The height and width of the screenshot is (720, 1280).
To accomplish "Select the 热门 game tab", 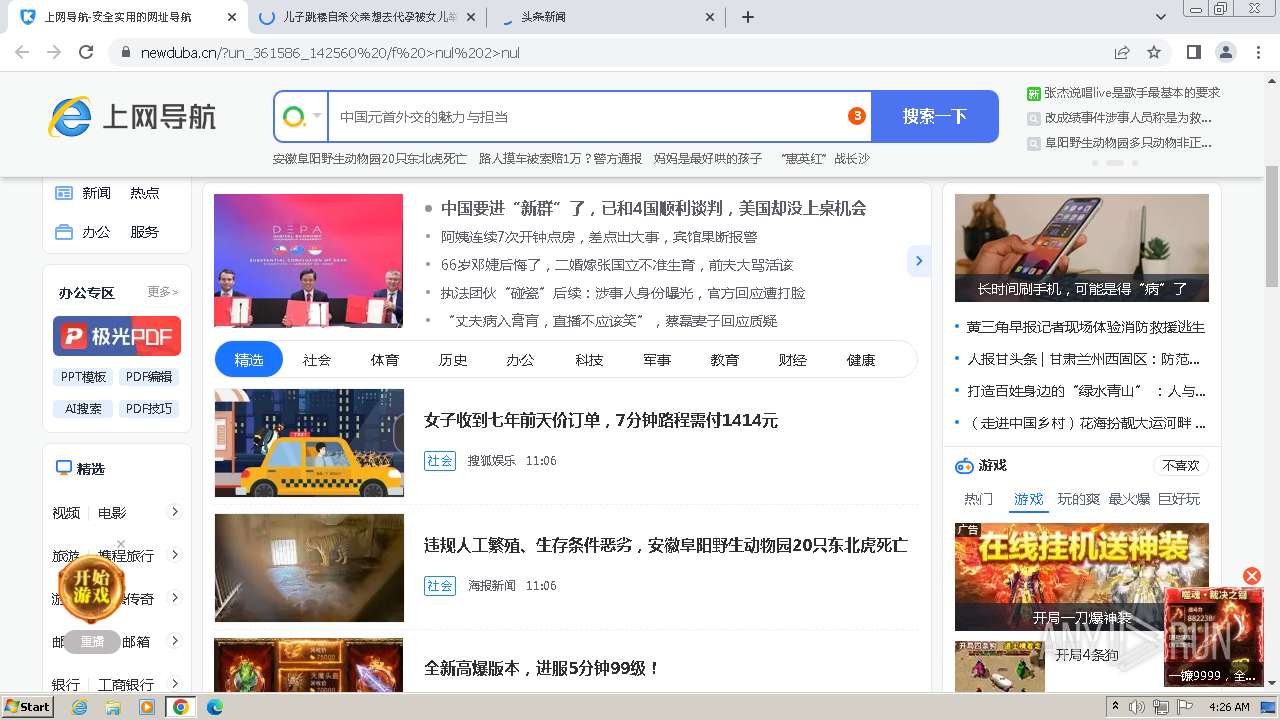I will tap(978, 499).
